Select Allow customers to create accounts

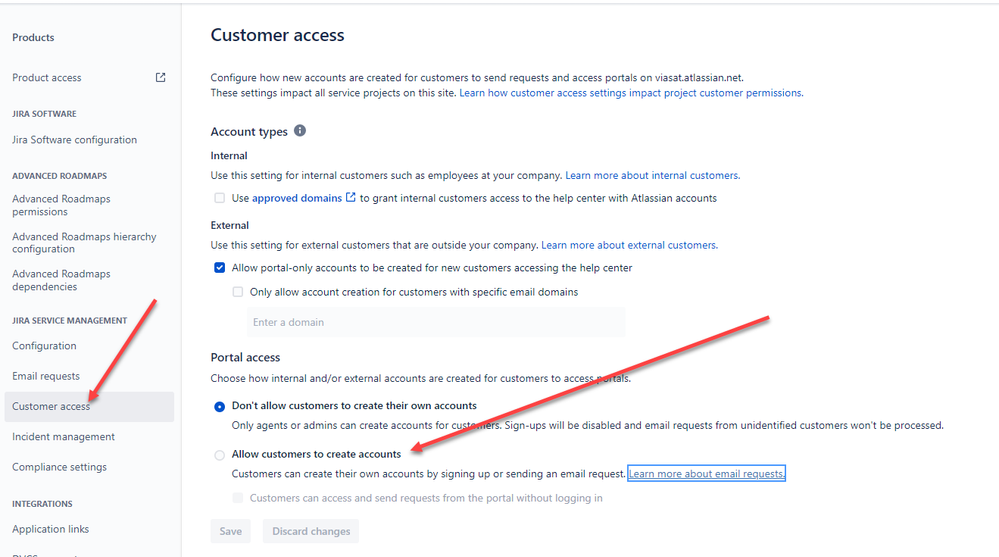(220, 455)
